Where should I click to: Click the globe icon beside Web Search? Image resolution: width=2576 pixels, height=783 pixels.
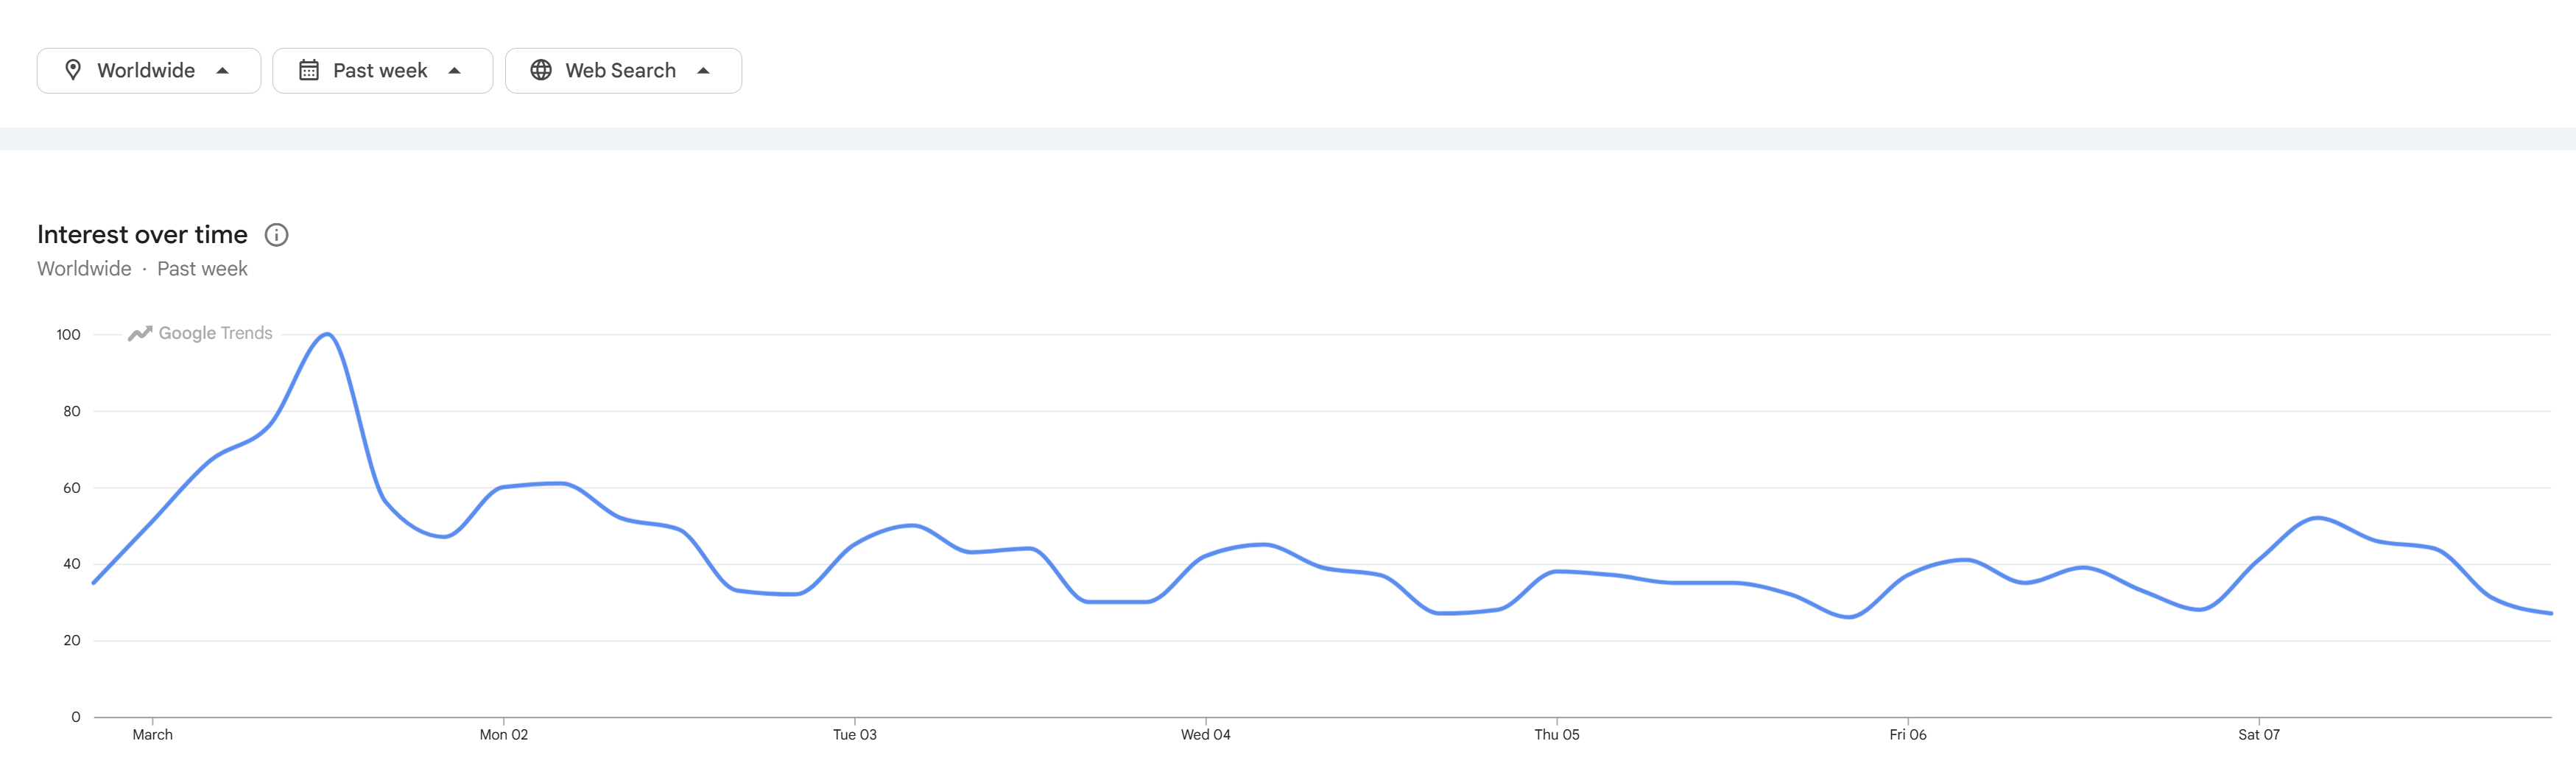point(541,70)
